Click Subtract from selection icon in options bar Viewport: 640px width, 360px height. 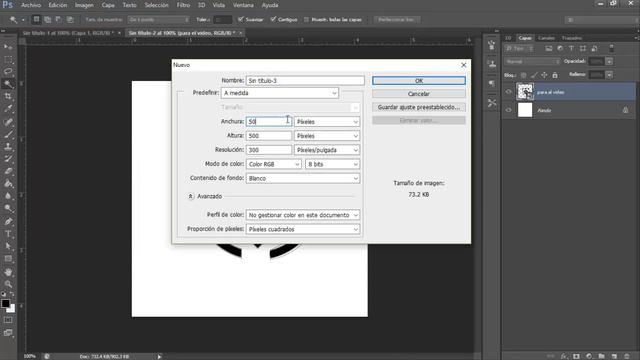click(58, 19)
